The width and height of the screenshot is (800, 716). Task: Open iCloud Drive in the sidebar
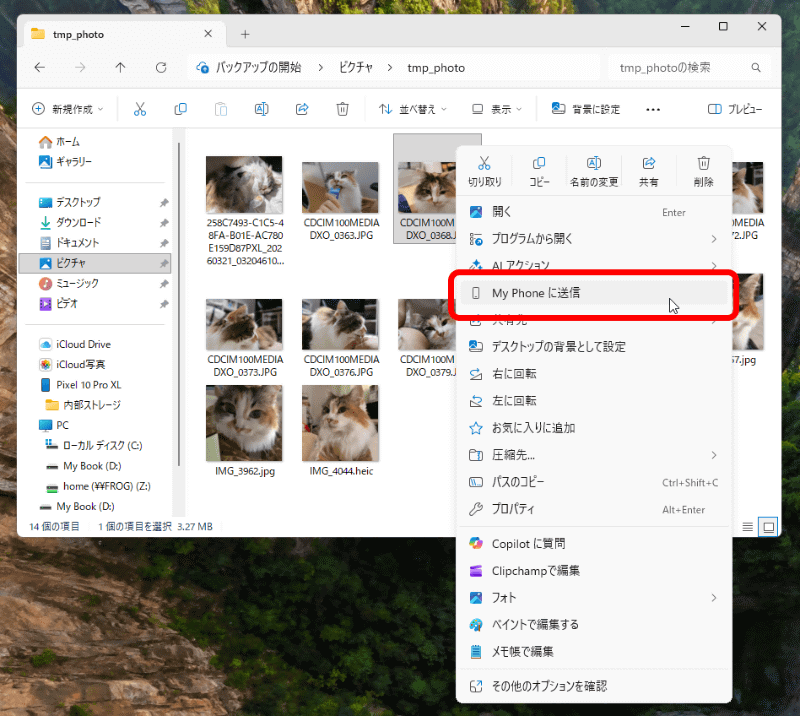point(95,344)
